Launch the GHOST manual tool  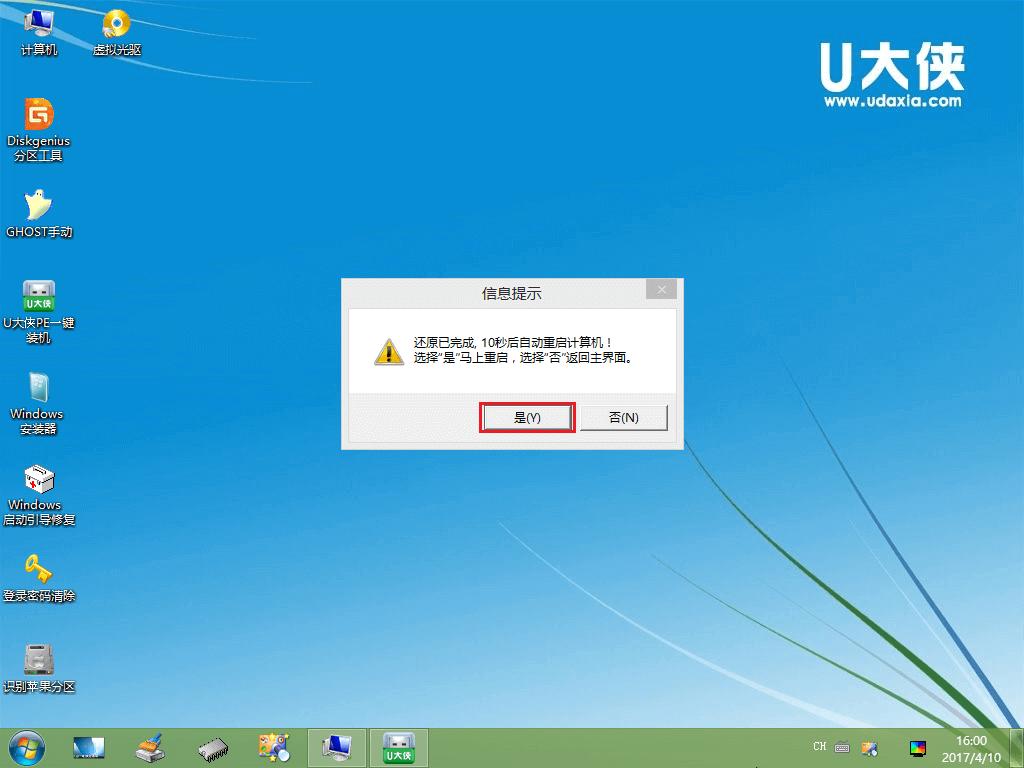[38, 205]
